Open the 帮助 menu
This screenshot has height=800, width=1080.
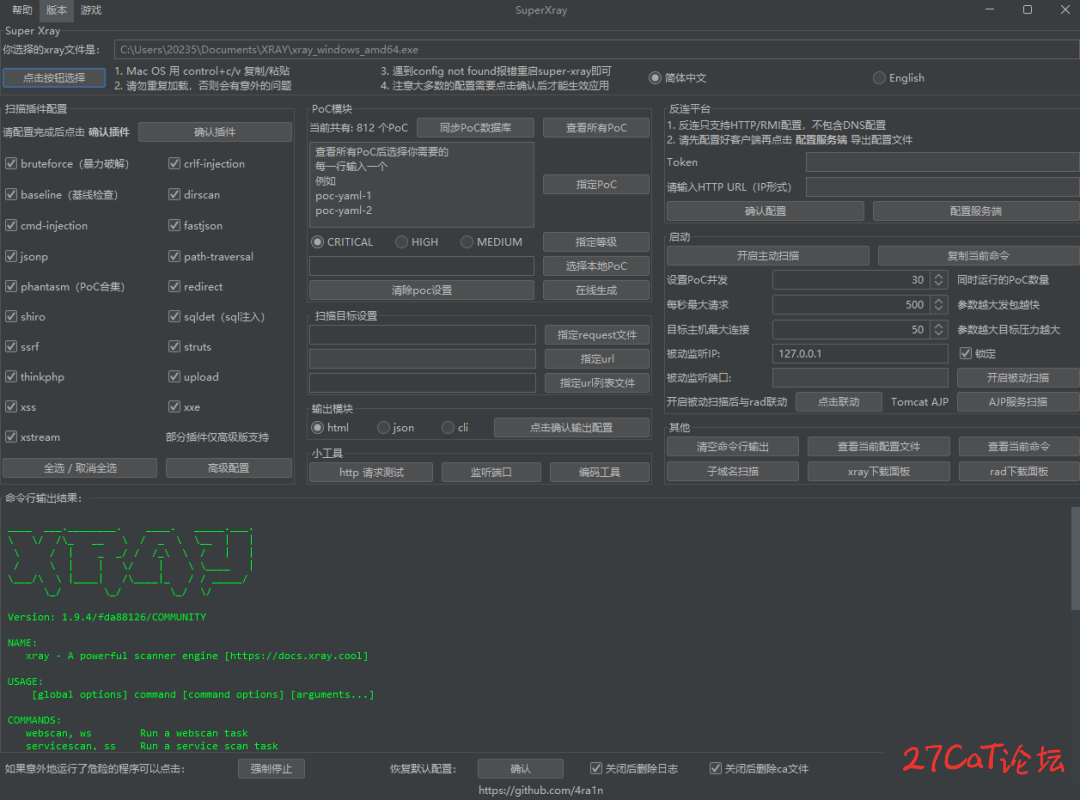click(22, 10)
